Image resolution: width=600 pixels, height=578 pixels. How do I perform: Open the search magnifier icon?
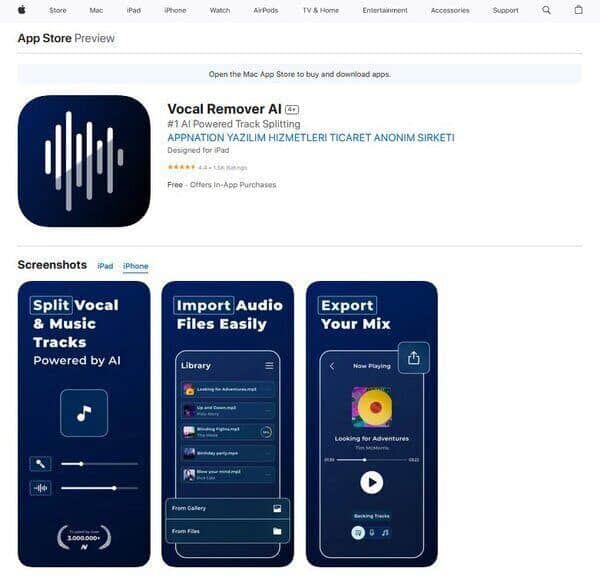pyautogui.click(x=546, y=10)
